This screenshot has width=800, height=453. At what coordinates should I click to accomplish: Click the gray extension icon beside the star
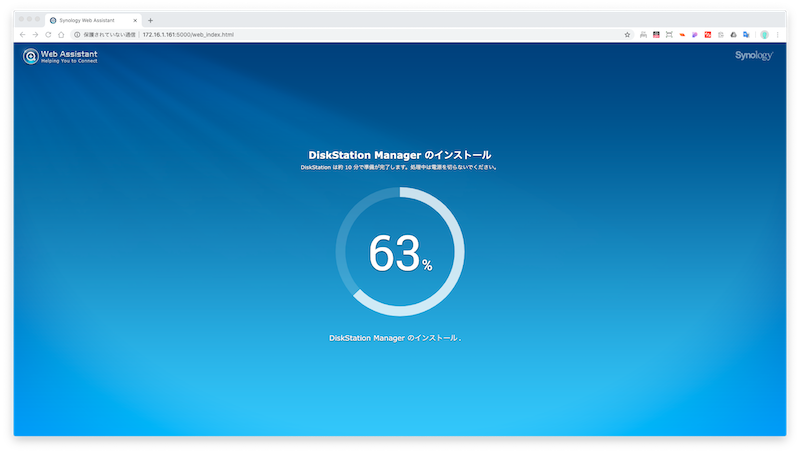[x=643, y=35]
